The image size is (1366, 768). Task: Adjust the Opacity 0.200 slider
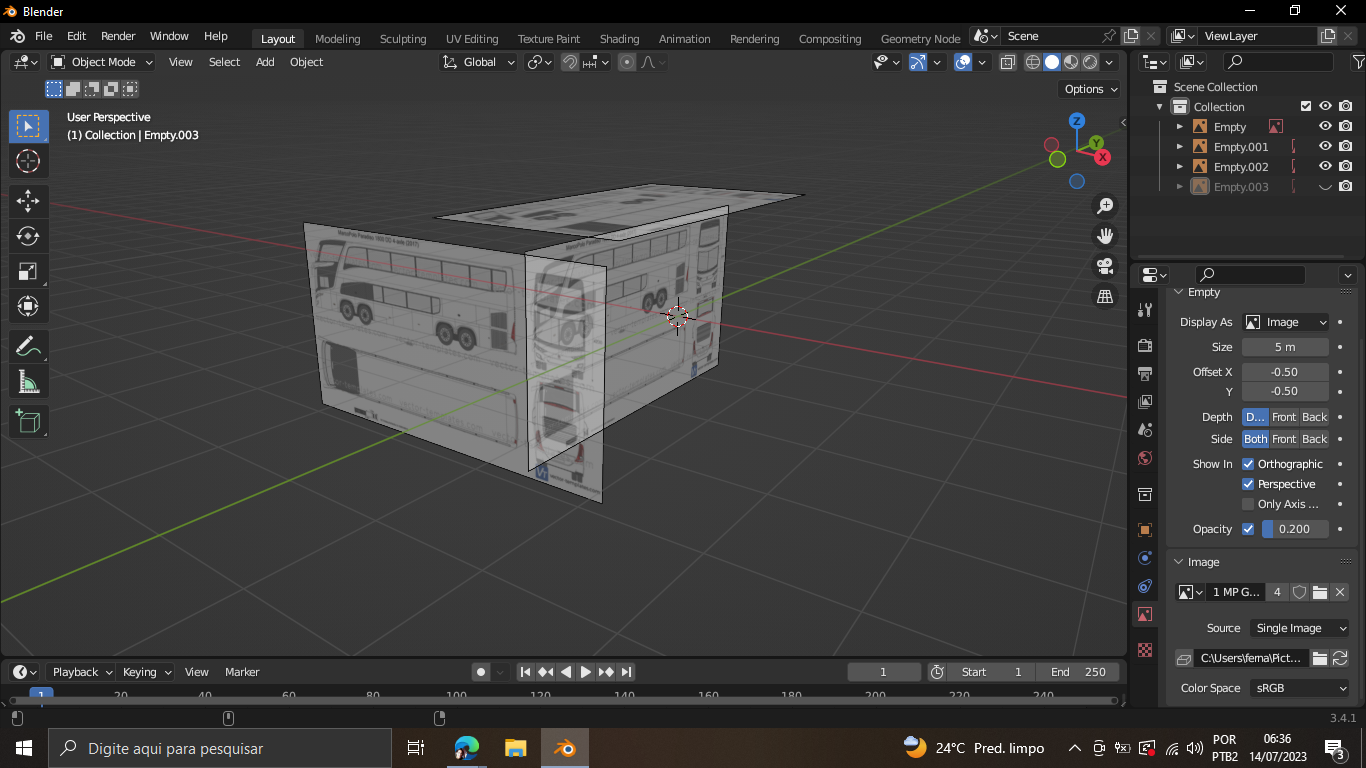1295,529
